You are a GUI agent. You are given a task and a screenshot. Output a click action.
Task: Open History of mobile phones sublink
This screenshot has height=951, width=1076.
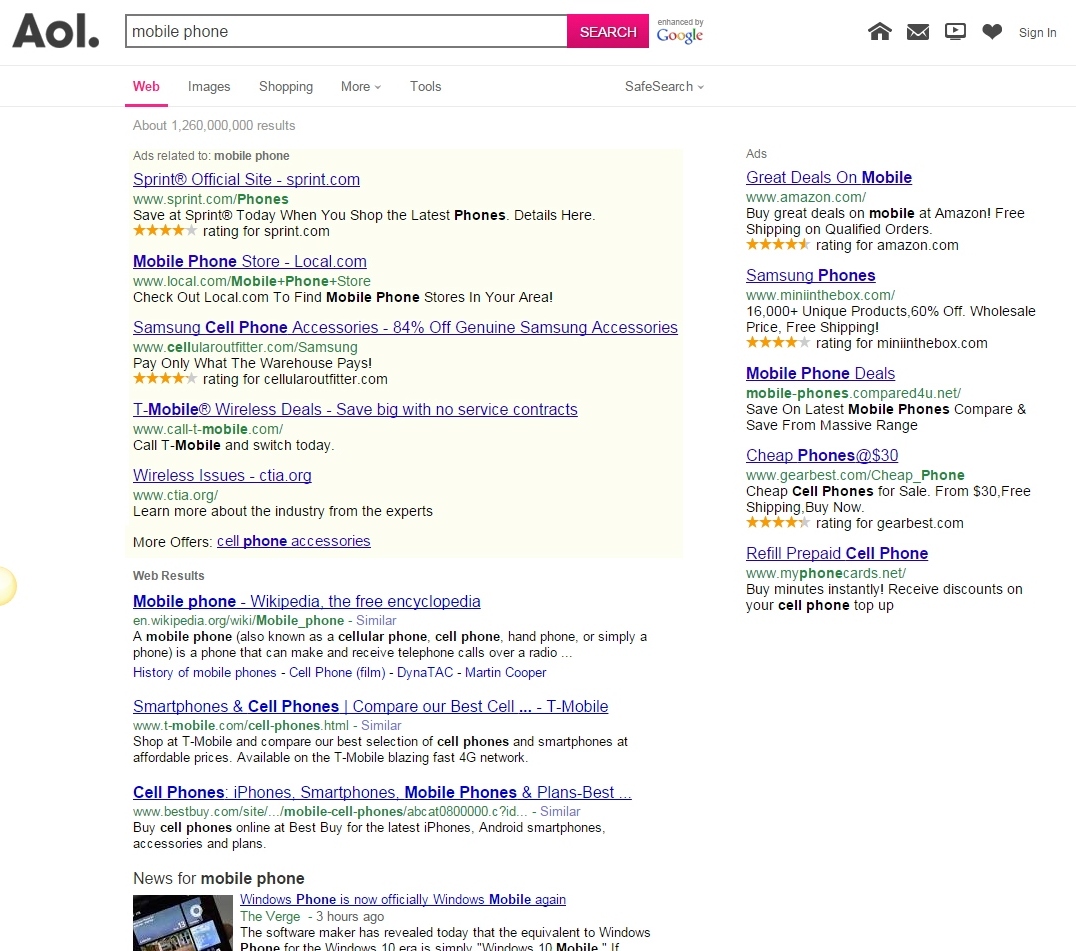(204, 672)
